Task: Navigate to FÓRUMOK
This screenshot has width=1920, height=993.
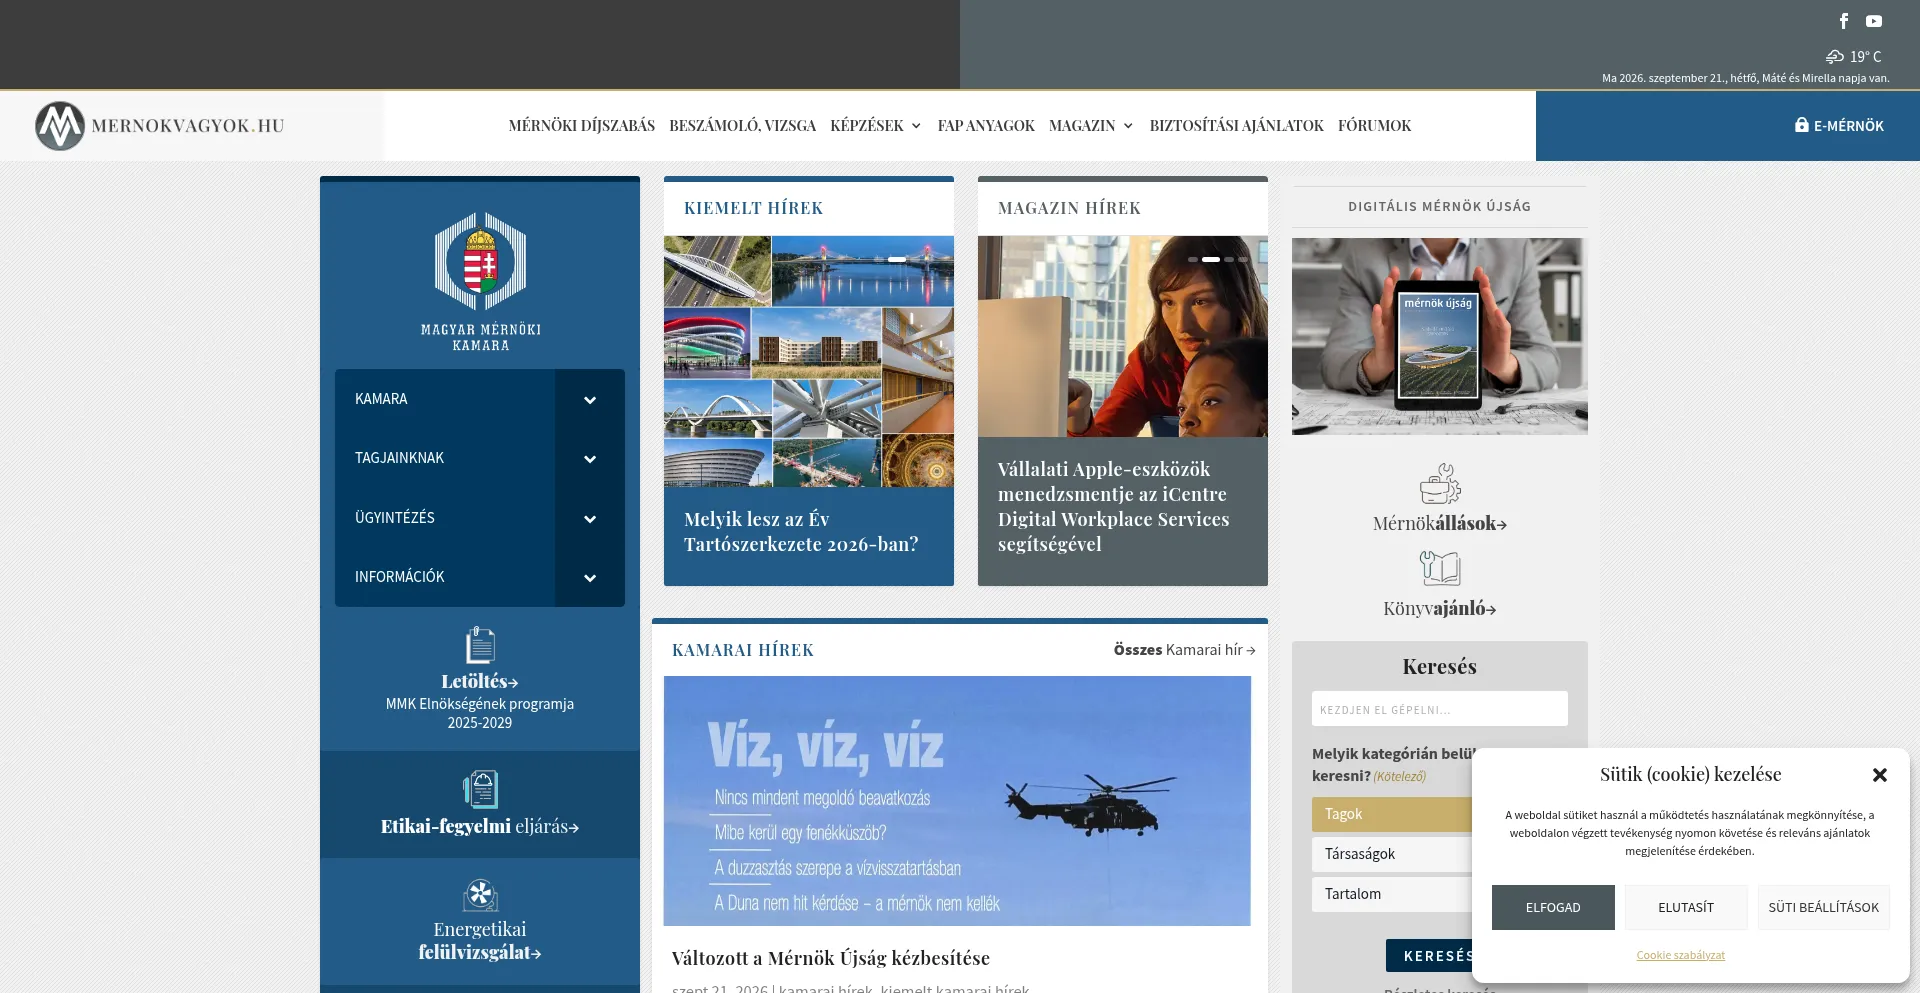Action: point(1375,126)
